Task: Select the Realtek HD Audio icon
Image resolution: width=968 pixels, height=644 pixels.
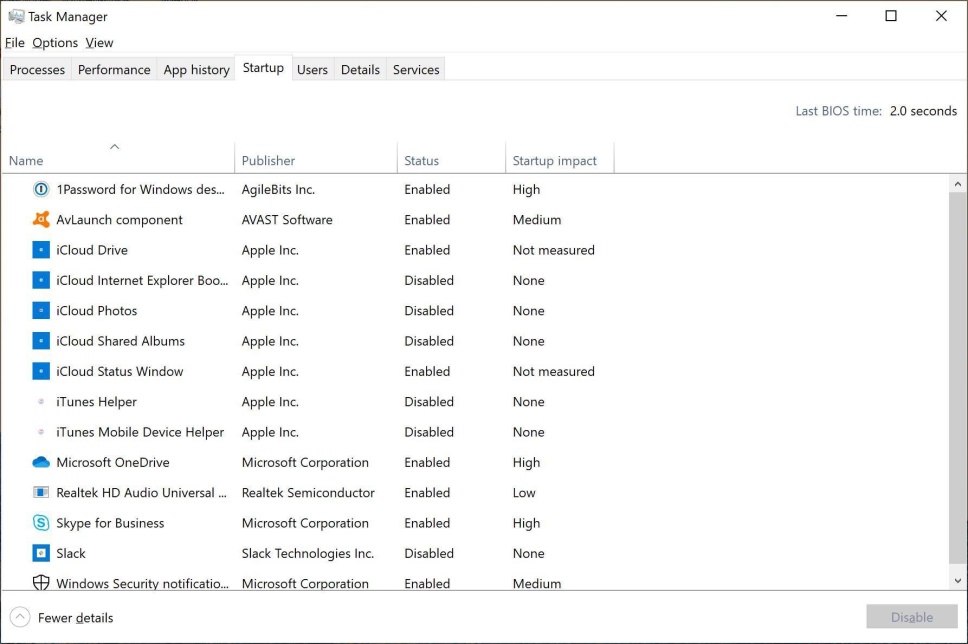Action: pyautogui.click(x=41, y=493)
